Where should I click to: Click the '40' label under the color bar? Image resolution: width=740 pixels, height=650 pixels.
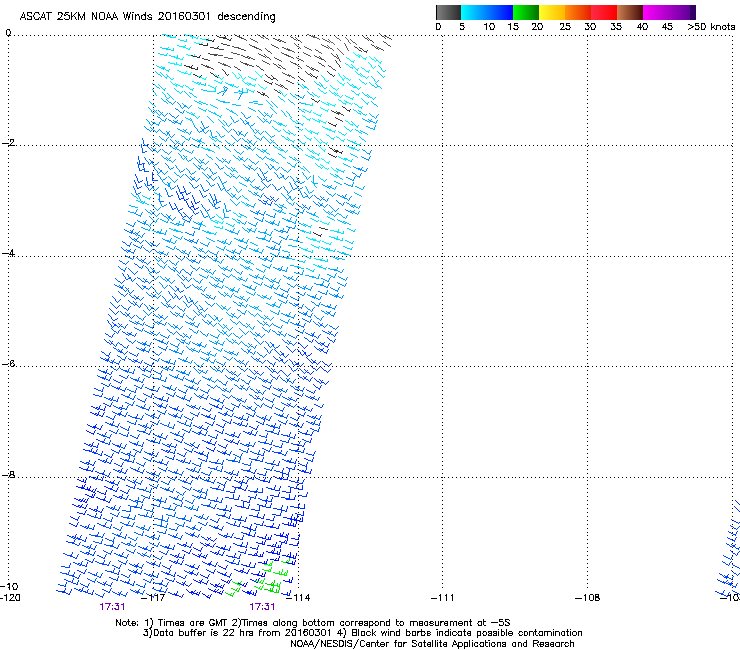(642, 27)
